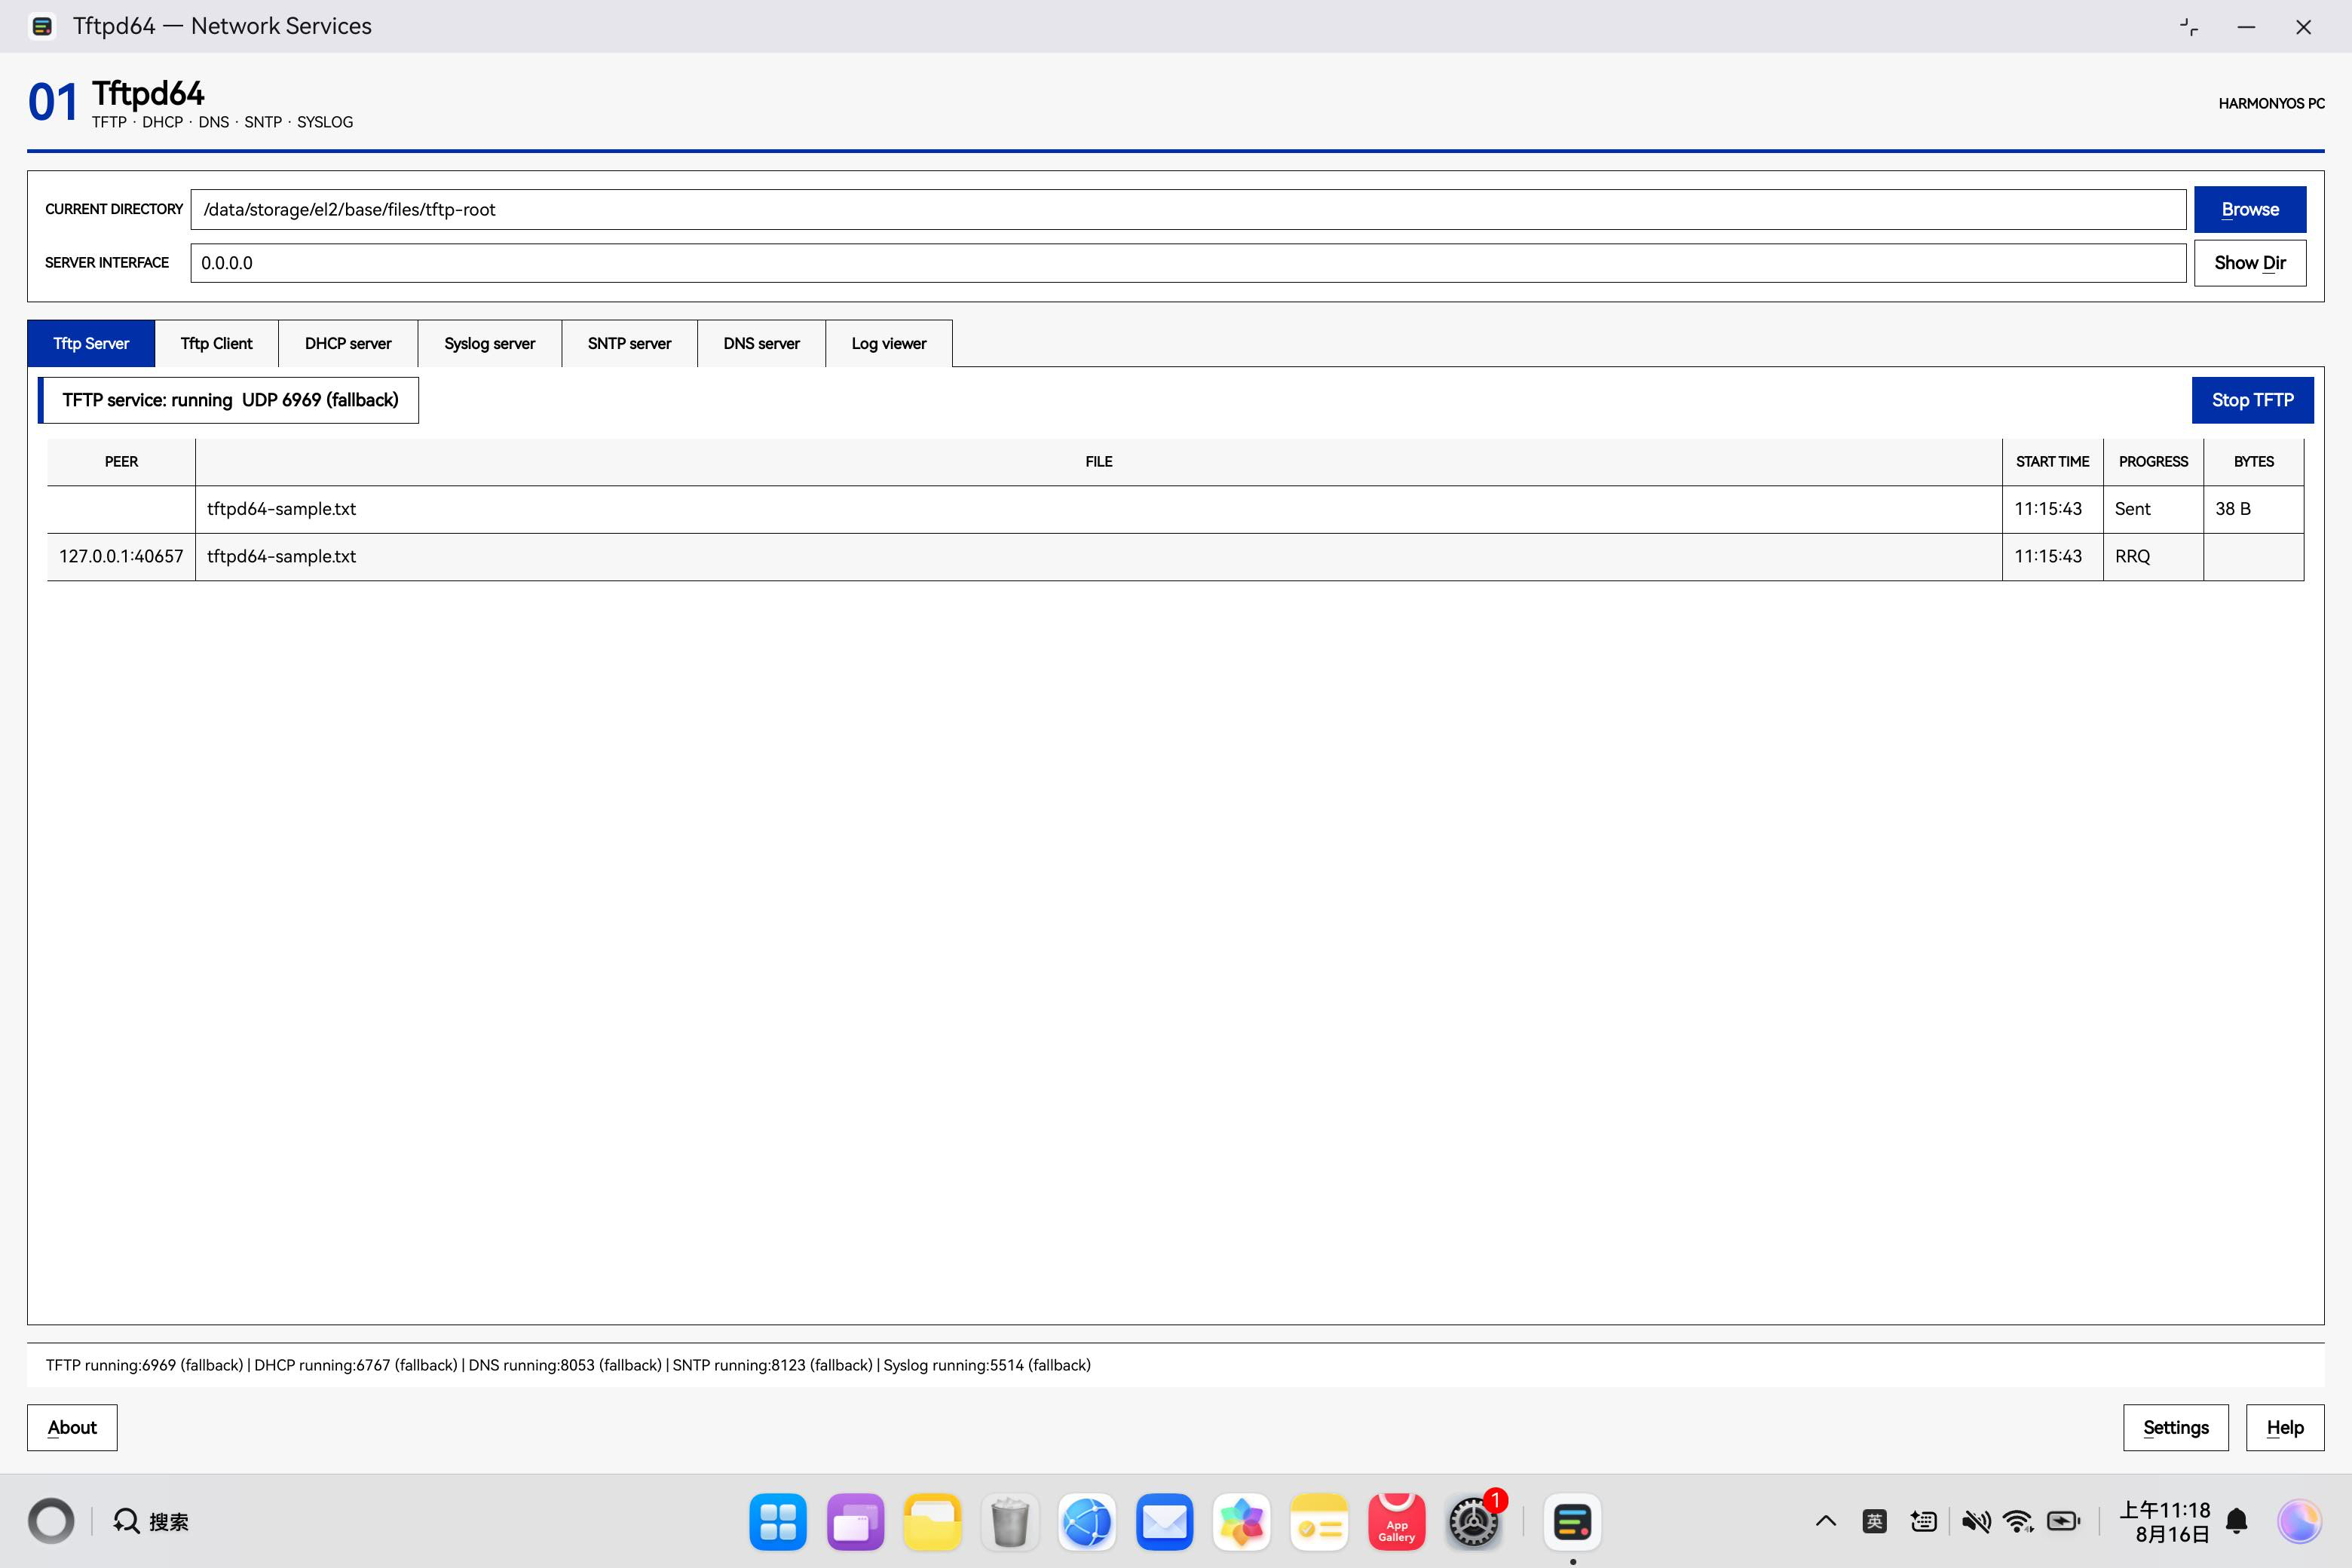Click the TFTP service running status label
This screenshot has height=1568, width=2352.
229,400
